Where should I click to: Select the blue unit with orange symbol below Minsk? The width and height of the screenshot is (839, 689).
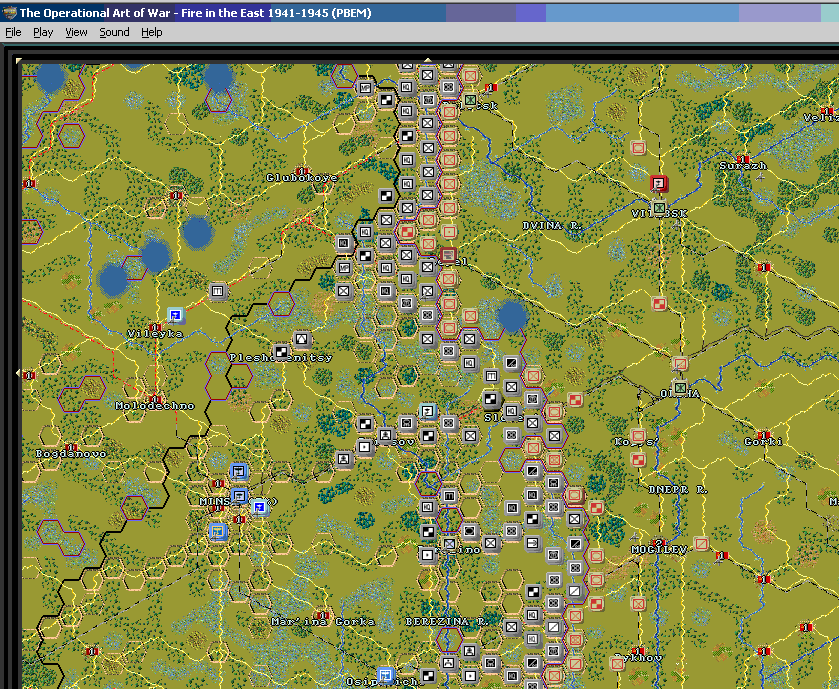pos(217,531)
